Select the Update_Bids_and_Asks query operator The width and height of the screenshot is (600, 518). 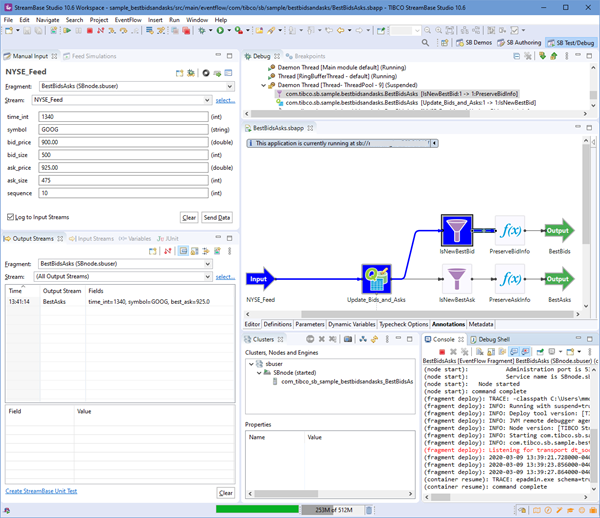377,279
